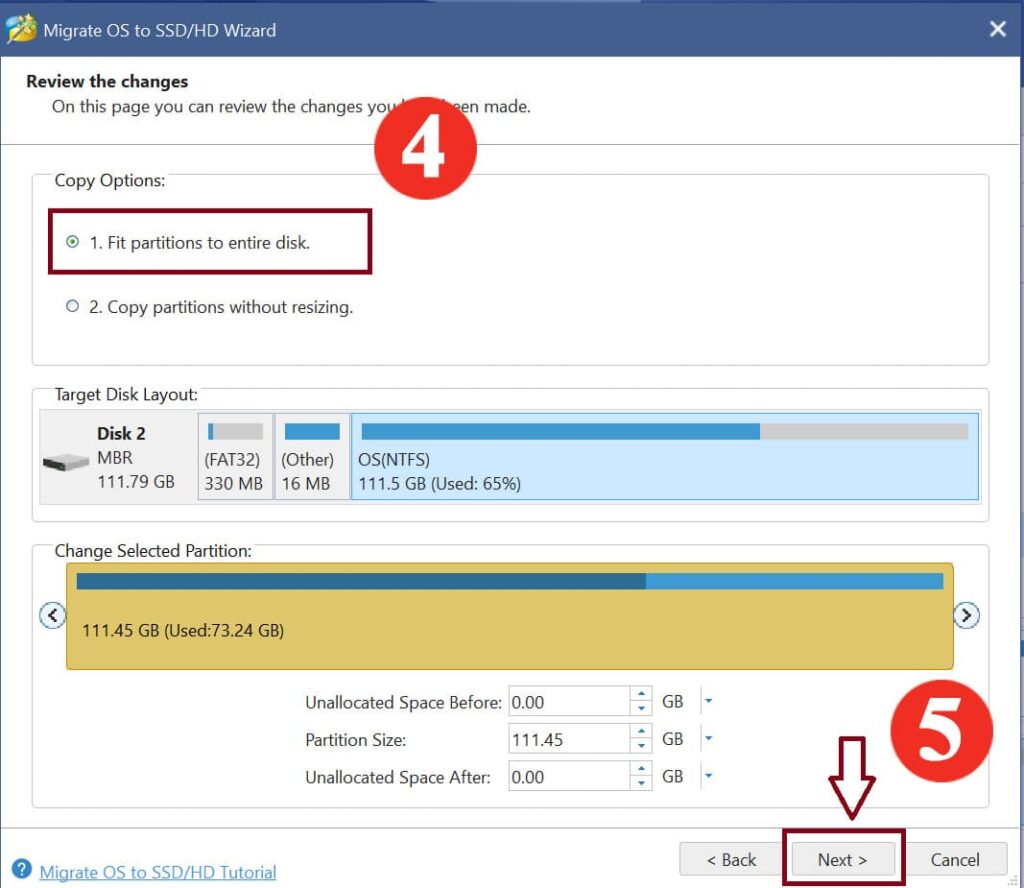Viewport: 1024px width, 888px height.
Task: Select the Other 16 MB partition
Action: [x=312, y=457]
